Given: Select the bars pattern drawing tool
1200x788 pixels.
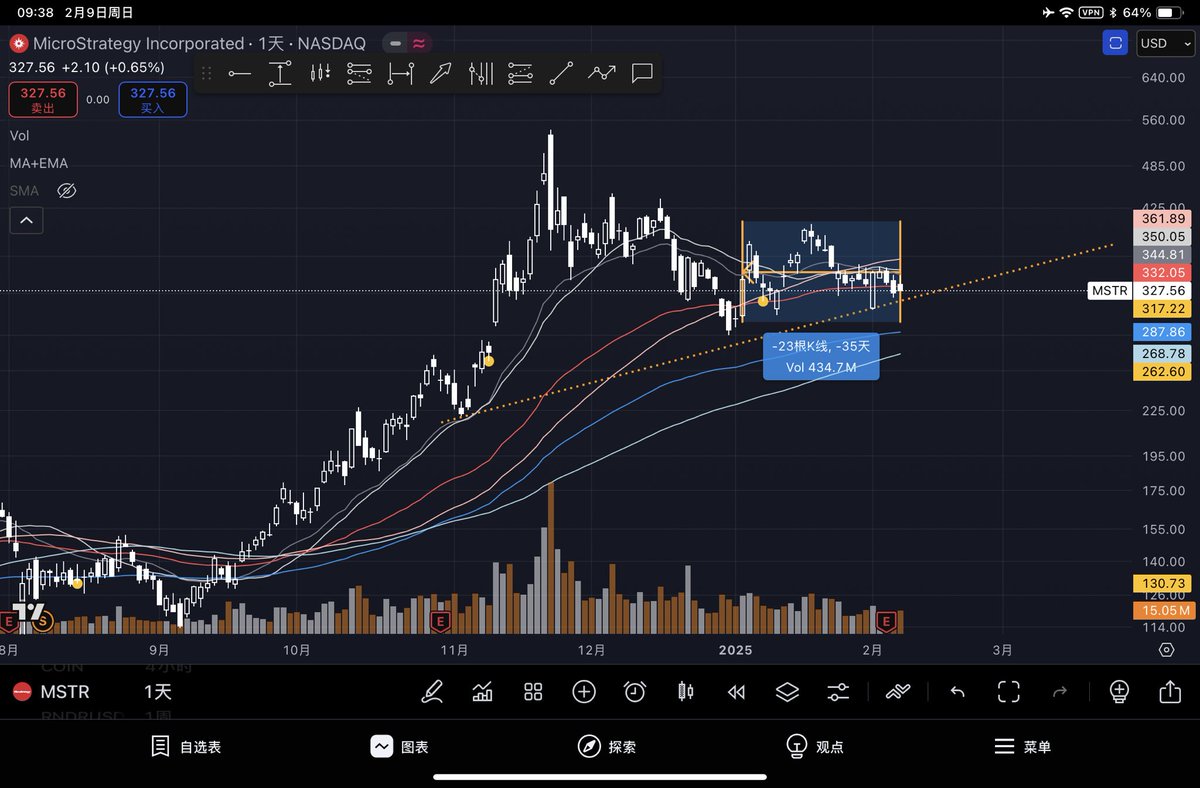Looking at the screenshot, I should (x=320, y=73).
